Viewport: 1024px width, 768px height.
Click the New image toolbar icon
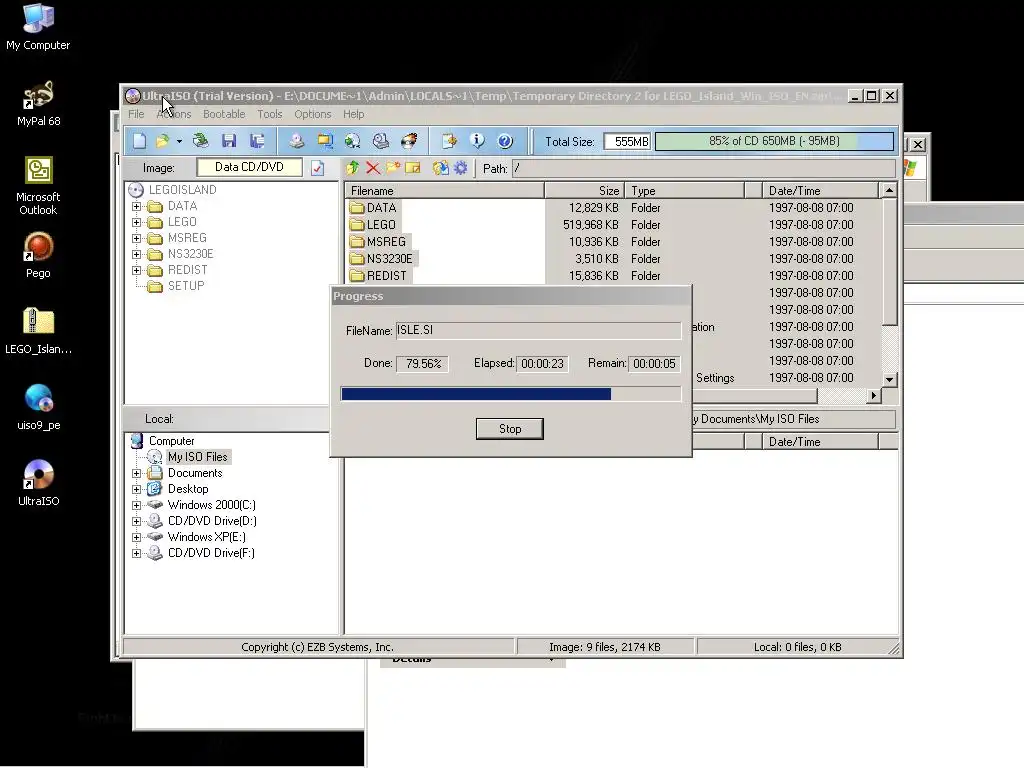[139, 141]
